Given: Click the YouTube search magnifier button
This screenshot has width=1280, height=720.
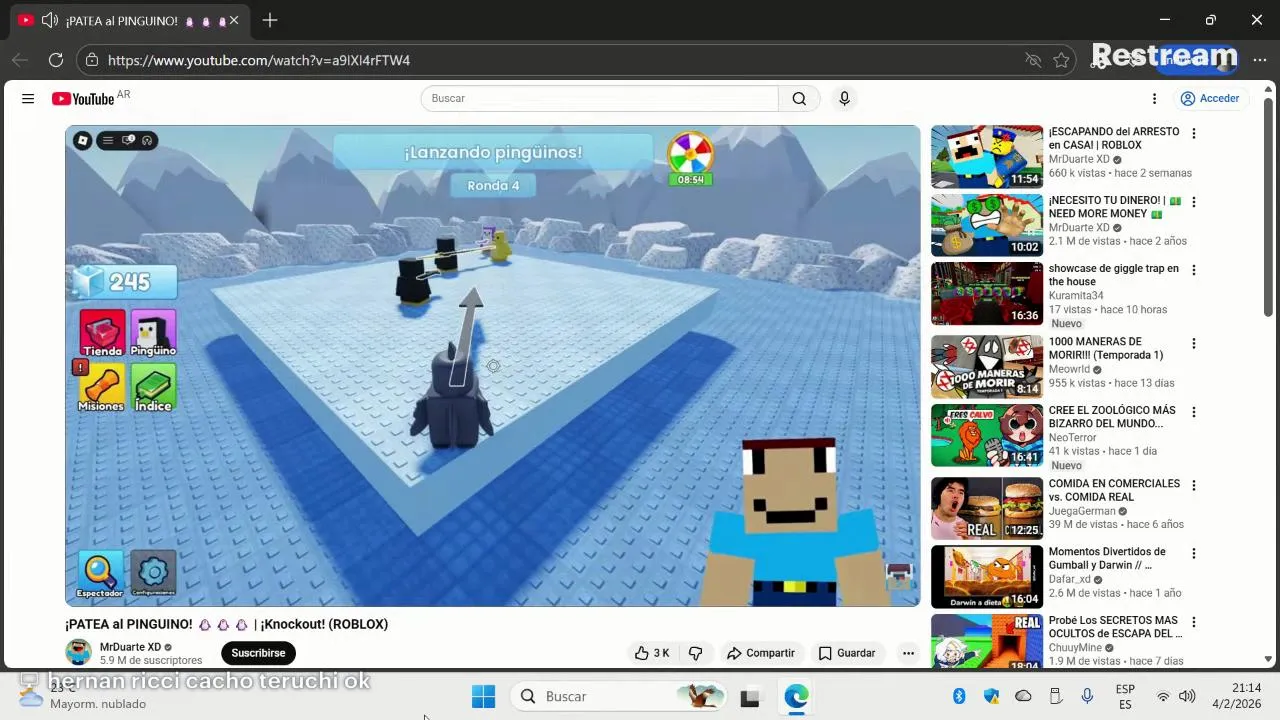Looking at the screenshot, I should click(x=799, y=98).
